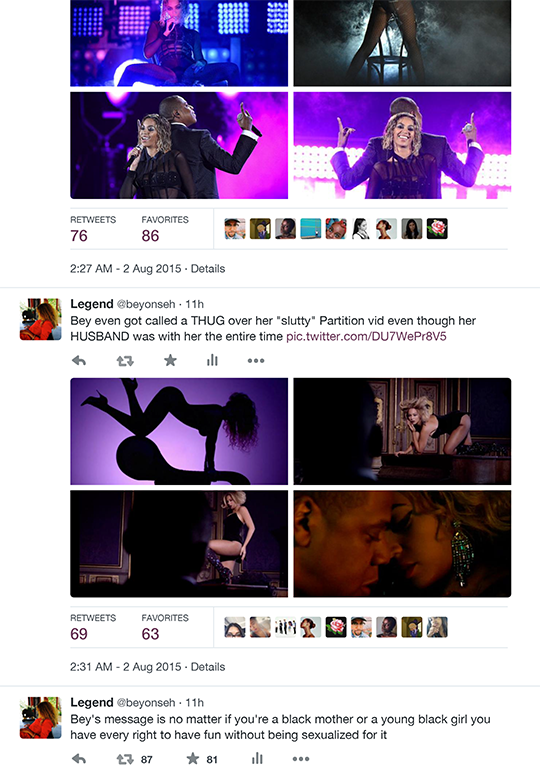Image resolution: width=540 pixels, height=775 pixels.
Task: Open the close-up kiss photo with earring
Action: click(x=402, y=544)
